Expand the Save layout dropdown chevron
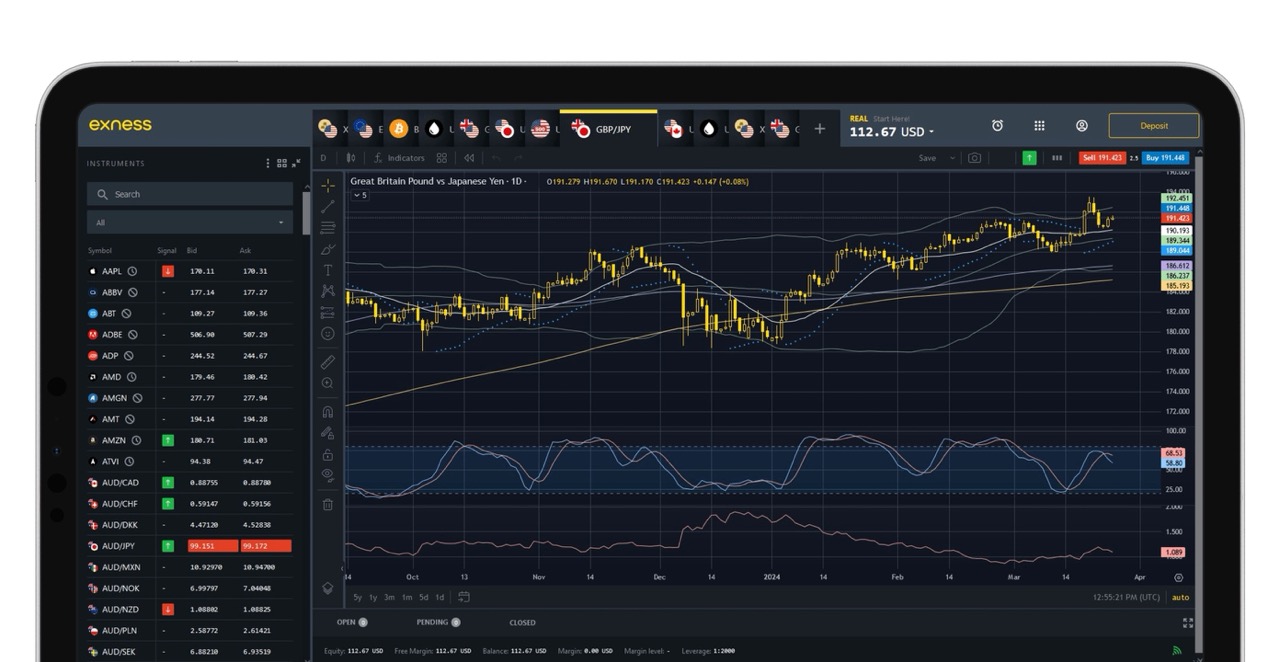This screenshot has height=662, width=1280. (x=953, y=158)
